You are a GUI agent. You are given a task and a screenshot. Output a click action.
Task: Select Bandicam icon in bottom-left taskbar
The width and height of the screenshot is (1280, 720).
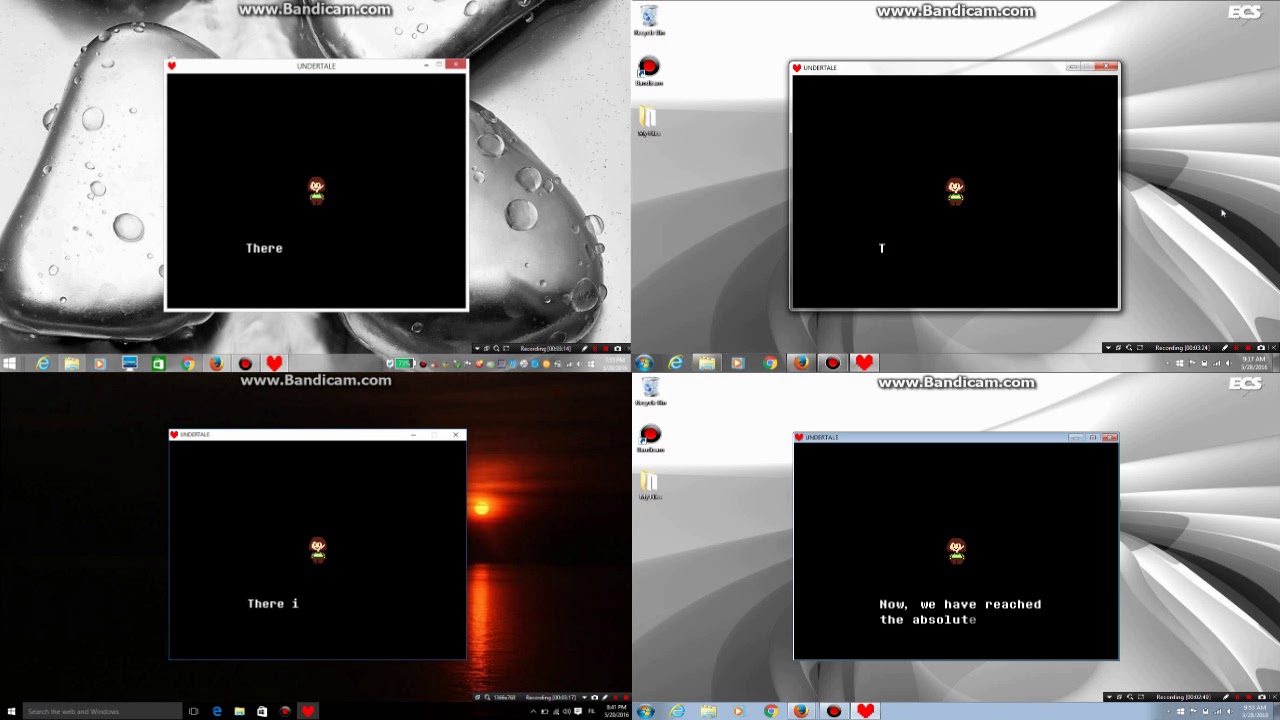[285, 712]
